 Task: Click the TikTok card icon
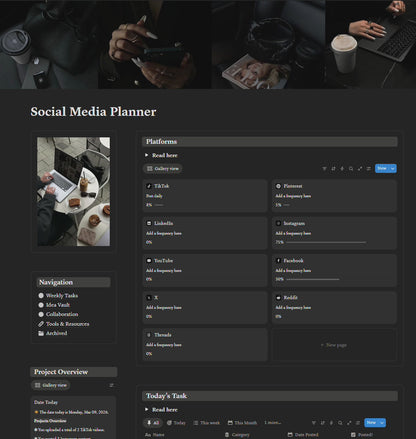(149, 186)
